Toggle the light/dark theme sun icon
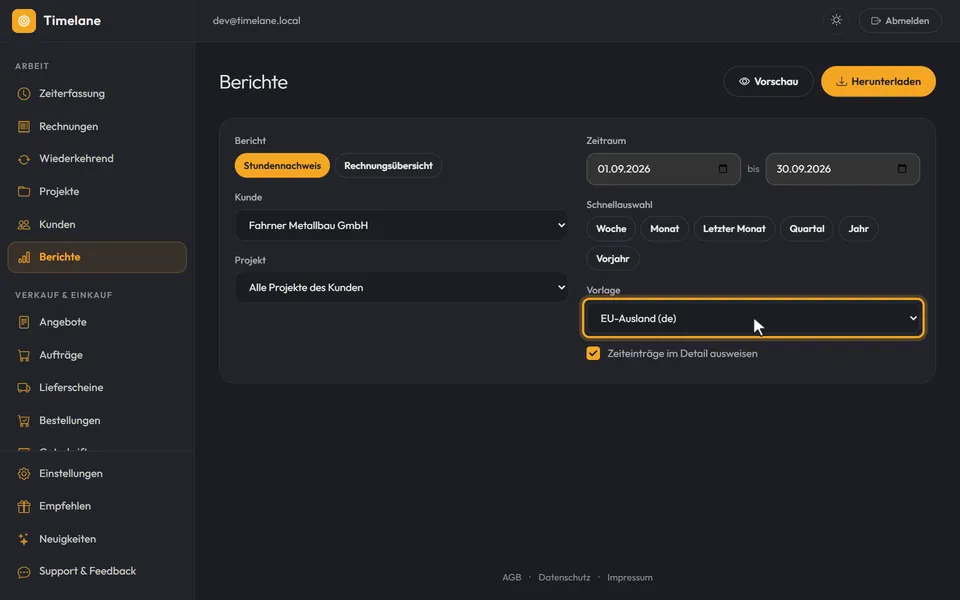The height and width of the screenshot is (600, 960). pos(836,20)
